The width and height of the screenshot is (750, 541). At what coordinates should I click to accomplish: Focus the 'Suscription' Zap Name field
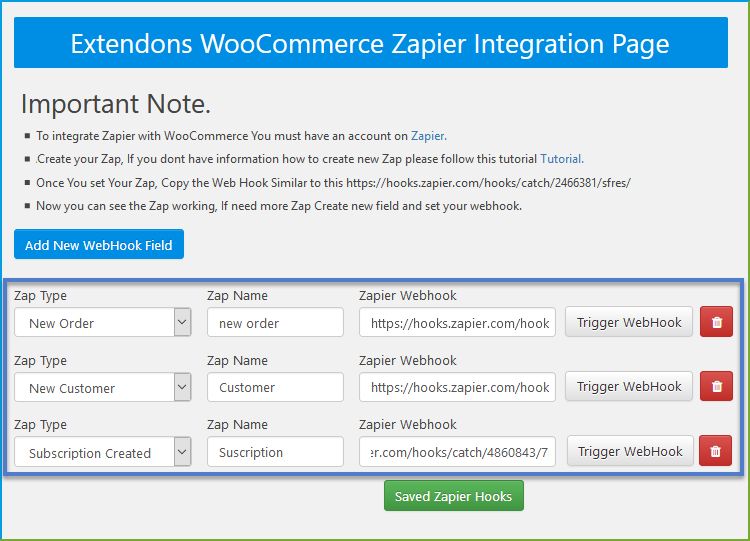tap(275, 452)
